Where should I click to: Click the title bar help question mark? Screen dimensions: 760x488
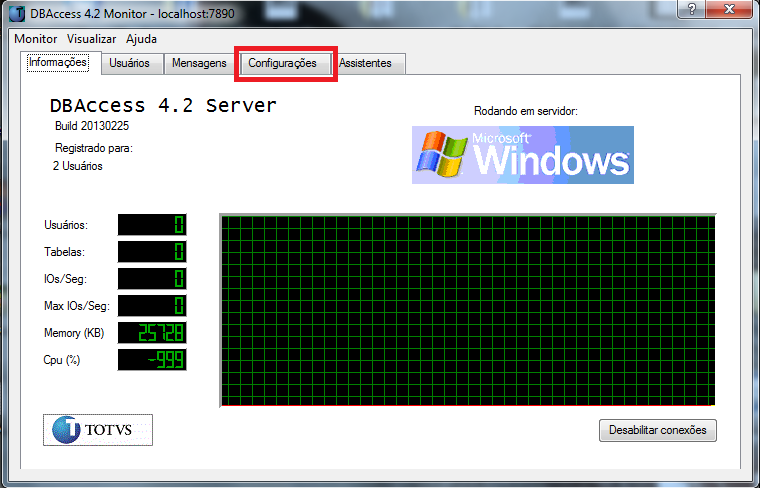pyautogui.click(x=692, y=9)
